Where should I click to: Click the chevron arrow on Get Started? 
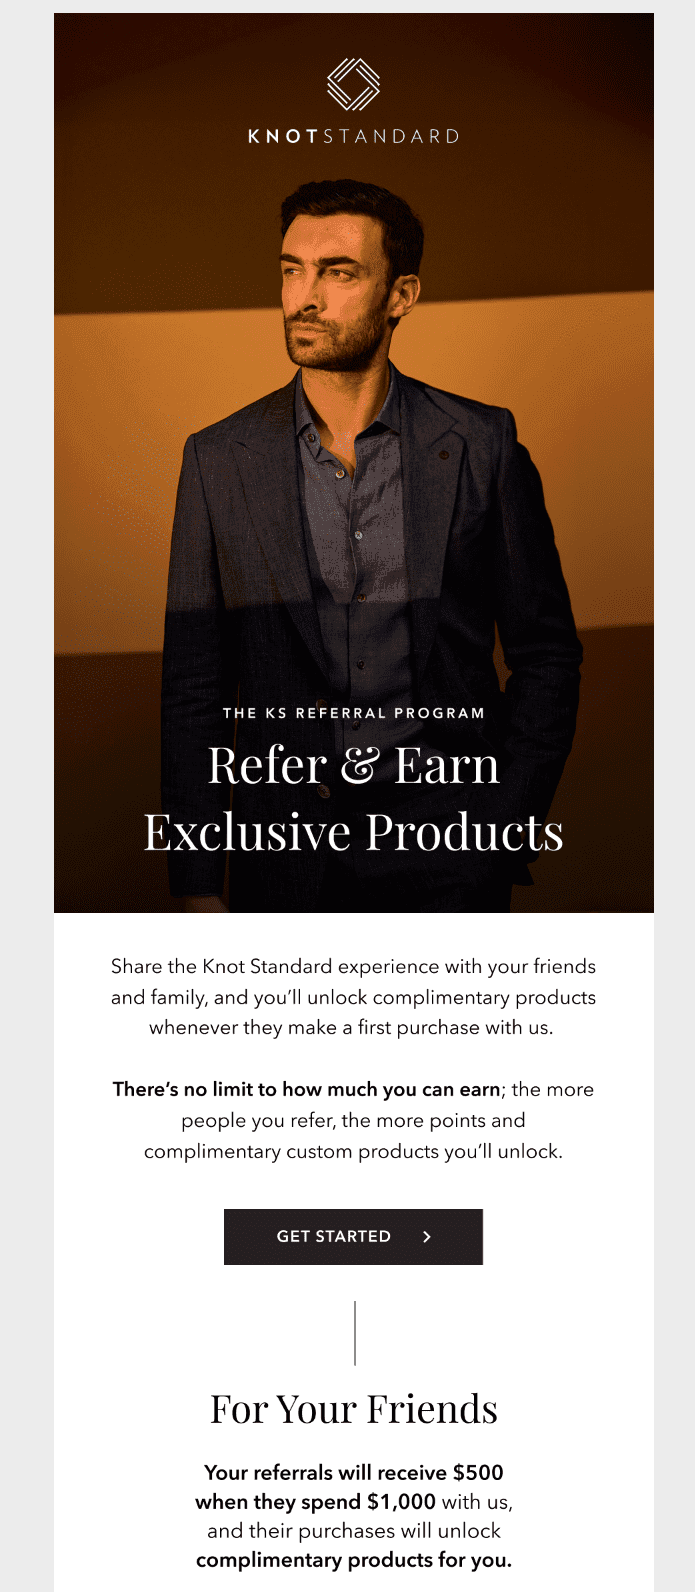click(x=427, y=1237)
